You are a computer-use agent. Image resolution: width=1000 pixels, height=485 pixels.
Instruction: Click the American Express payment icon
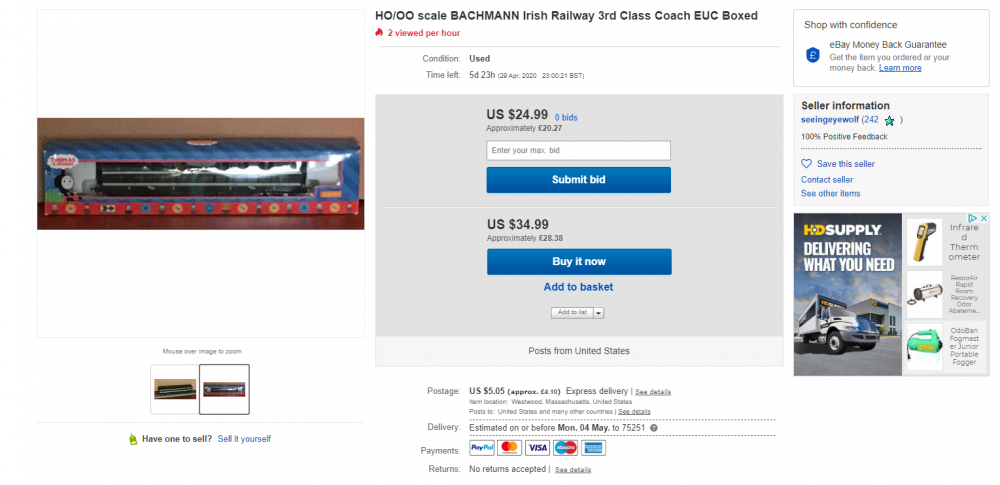(594, 448)
